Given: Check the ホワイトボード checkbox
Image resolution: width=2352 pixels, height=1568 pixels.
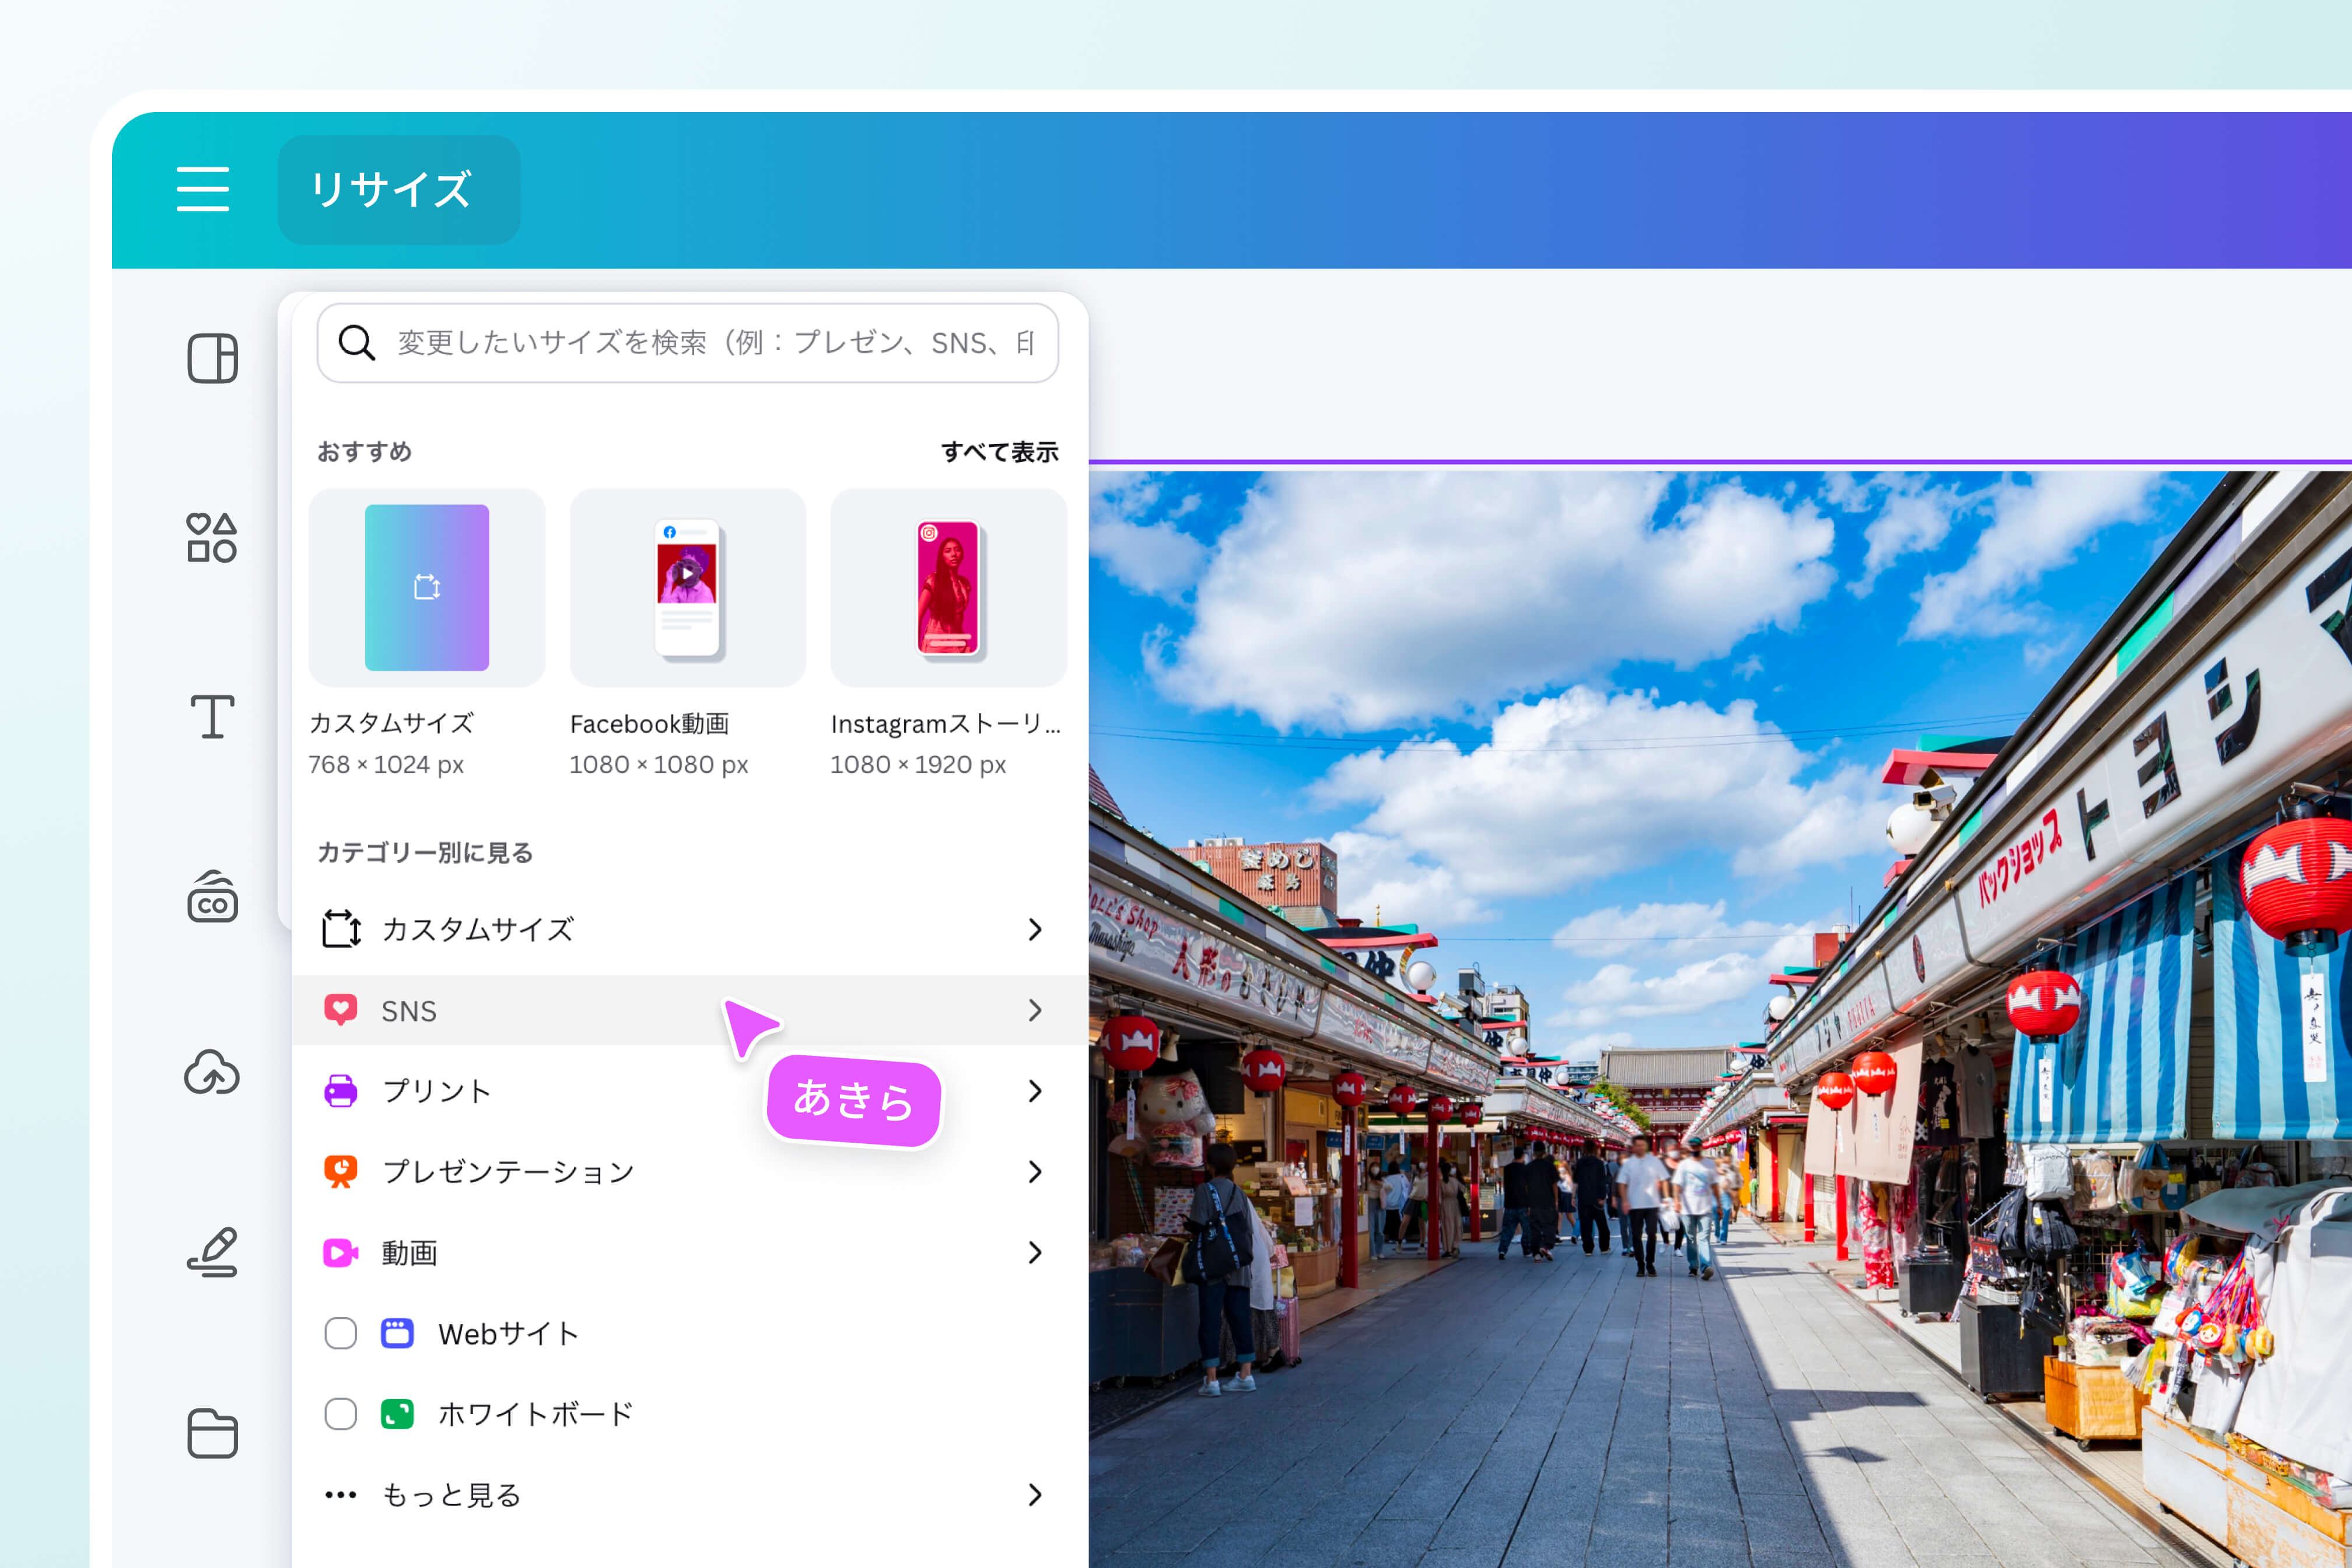Looking at the screenshot, I should pos(341,1414).
